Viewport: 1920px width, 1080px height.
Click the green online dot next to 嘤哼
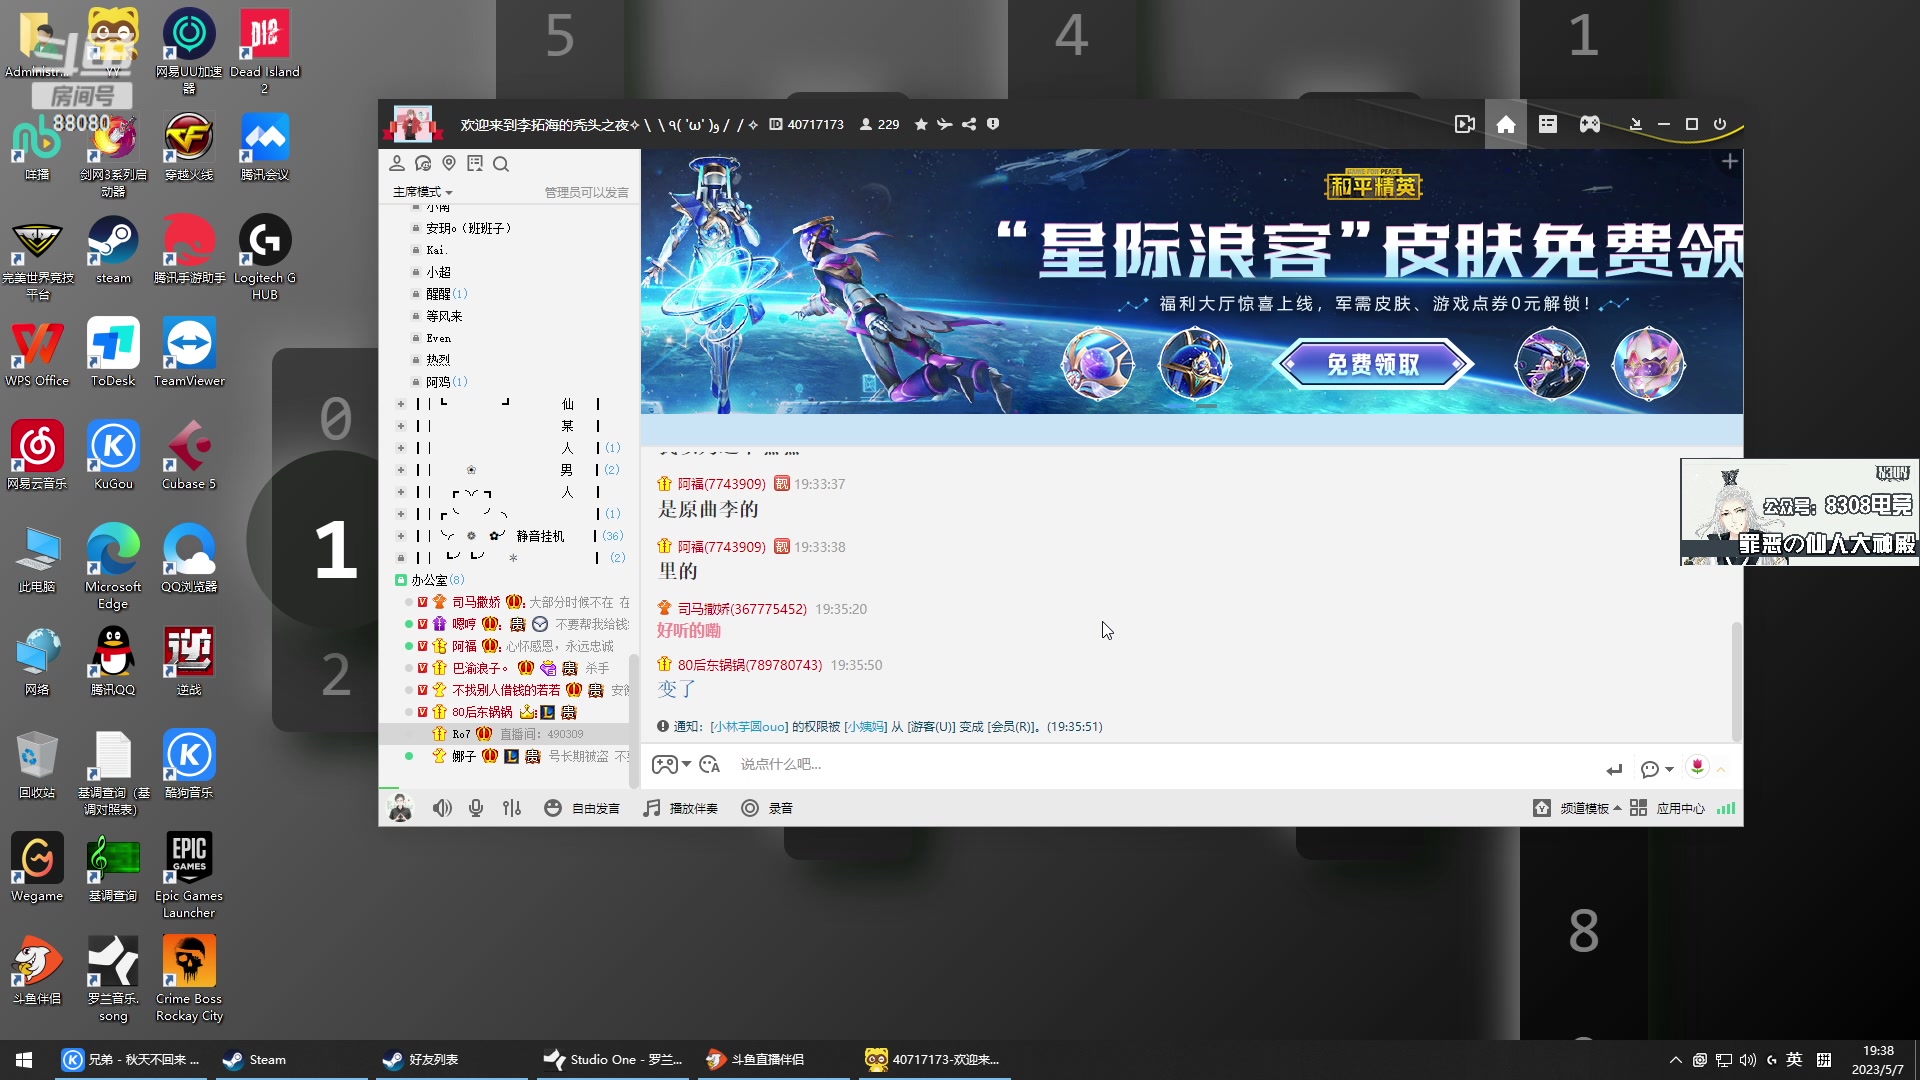point(407,623)
